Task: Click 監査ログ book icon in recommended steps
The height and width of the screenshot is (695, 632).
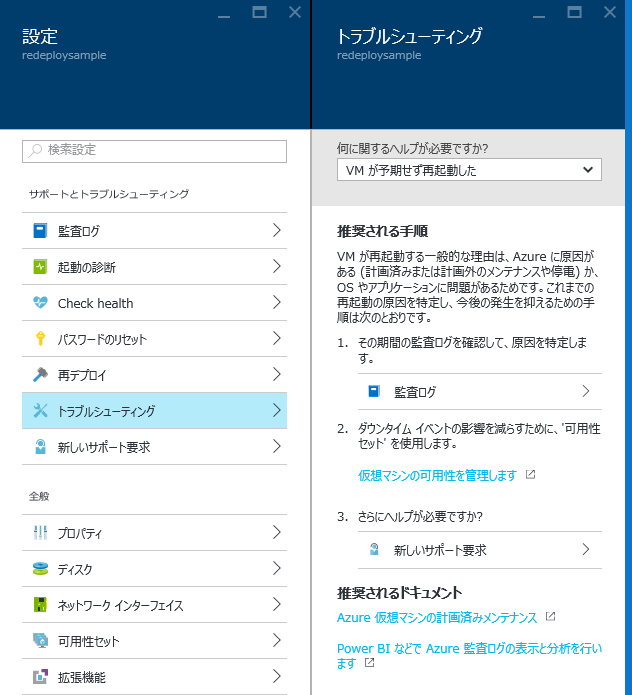Action: pyautogui.click(x=374, y=391)
